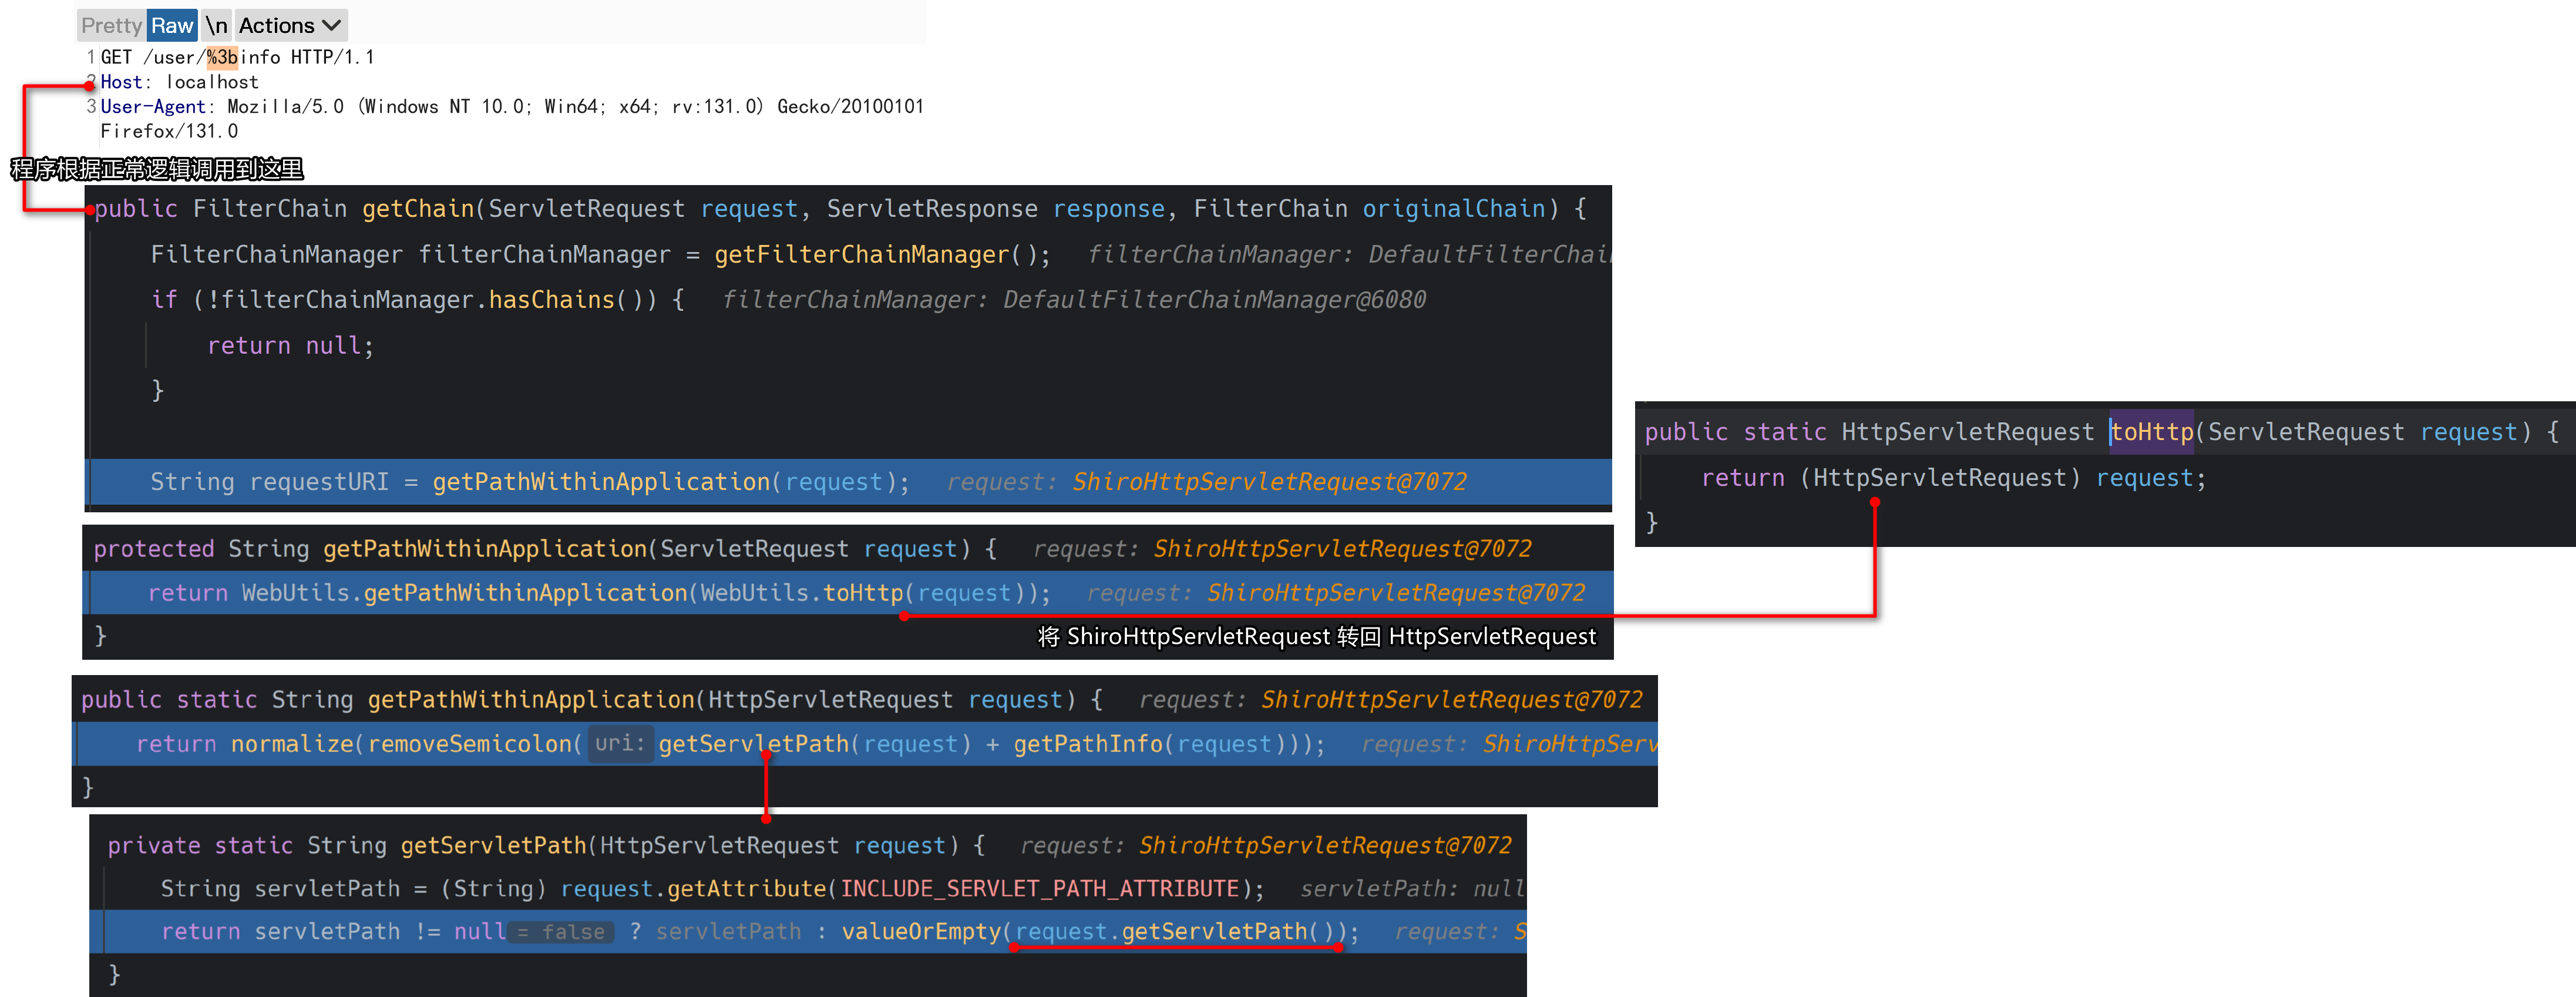Click the Firefox/131.0 continuation line

point(169,131)
